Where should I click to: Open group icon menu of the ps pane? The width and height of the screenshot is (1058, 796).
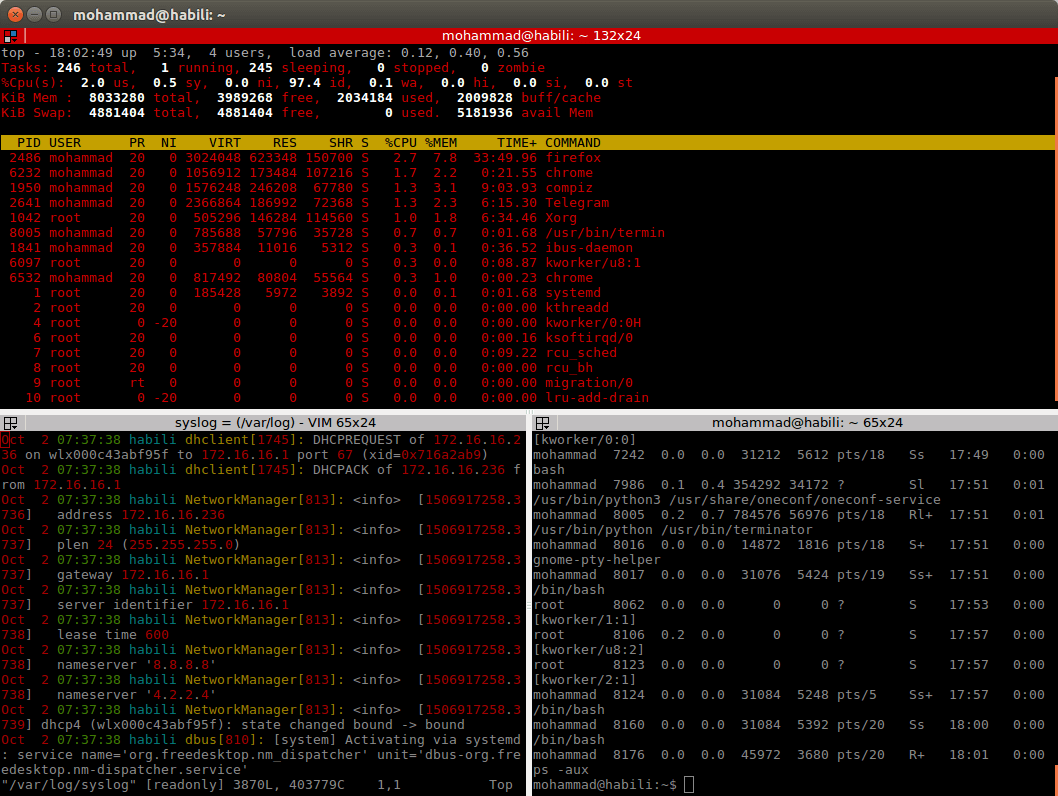(x=541, y=423)
